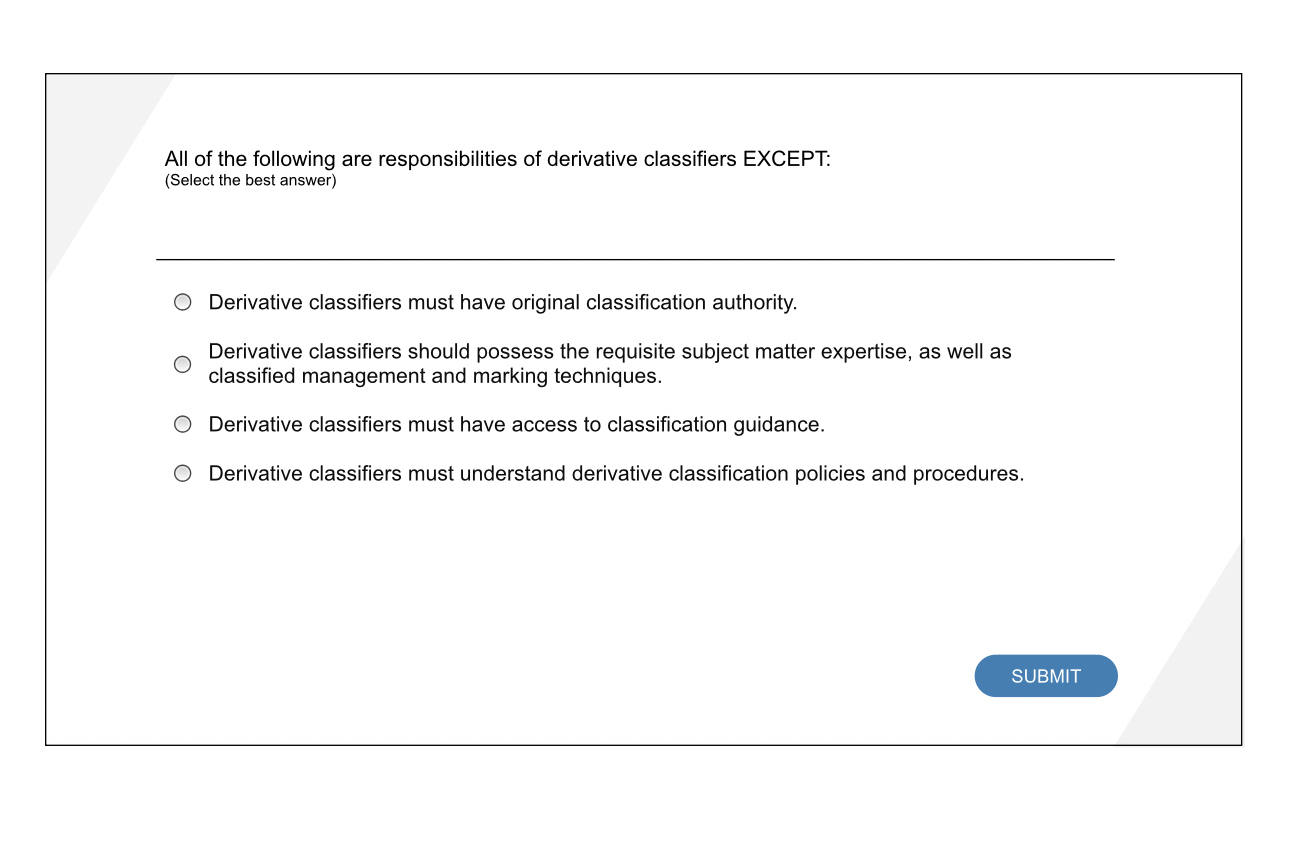
Task: Click the blue SUBMIT label
Action: [x=1046, y=675]
